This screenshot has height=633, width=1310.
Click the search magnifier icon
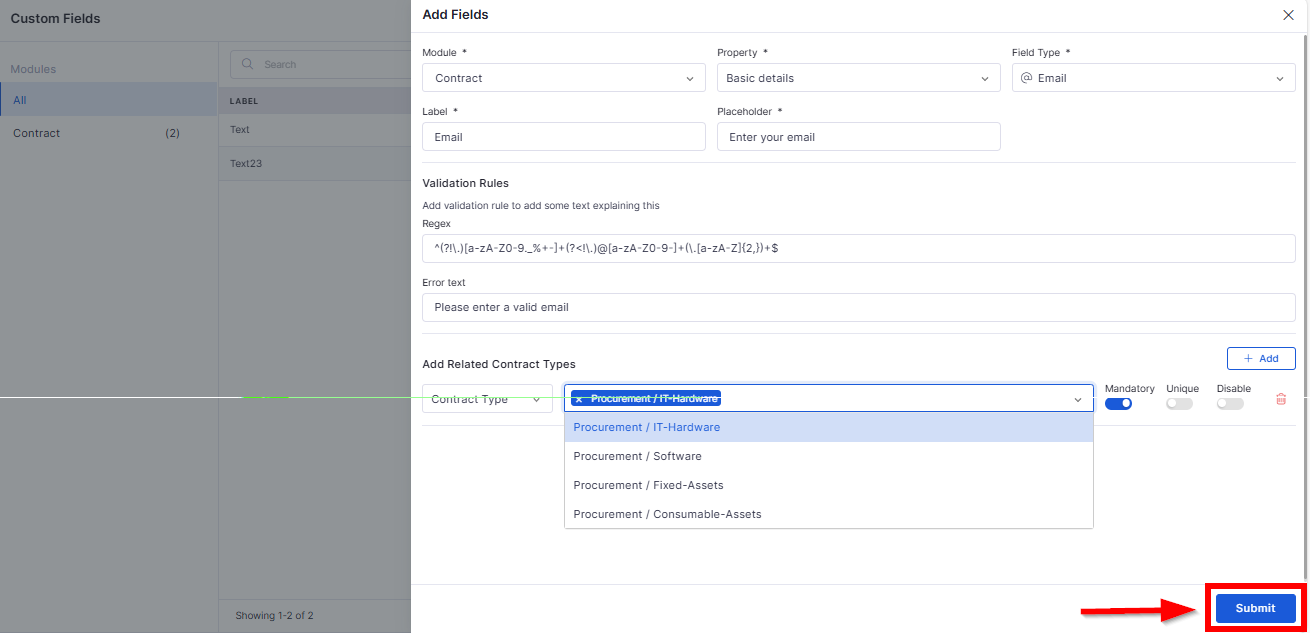[x=248, y=64]
